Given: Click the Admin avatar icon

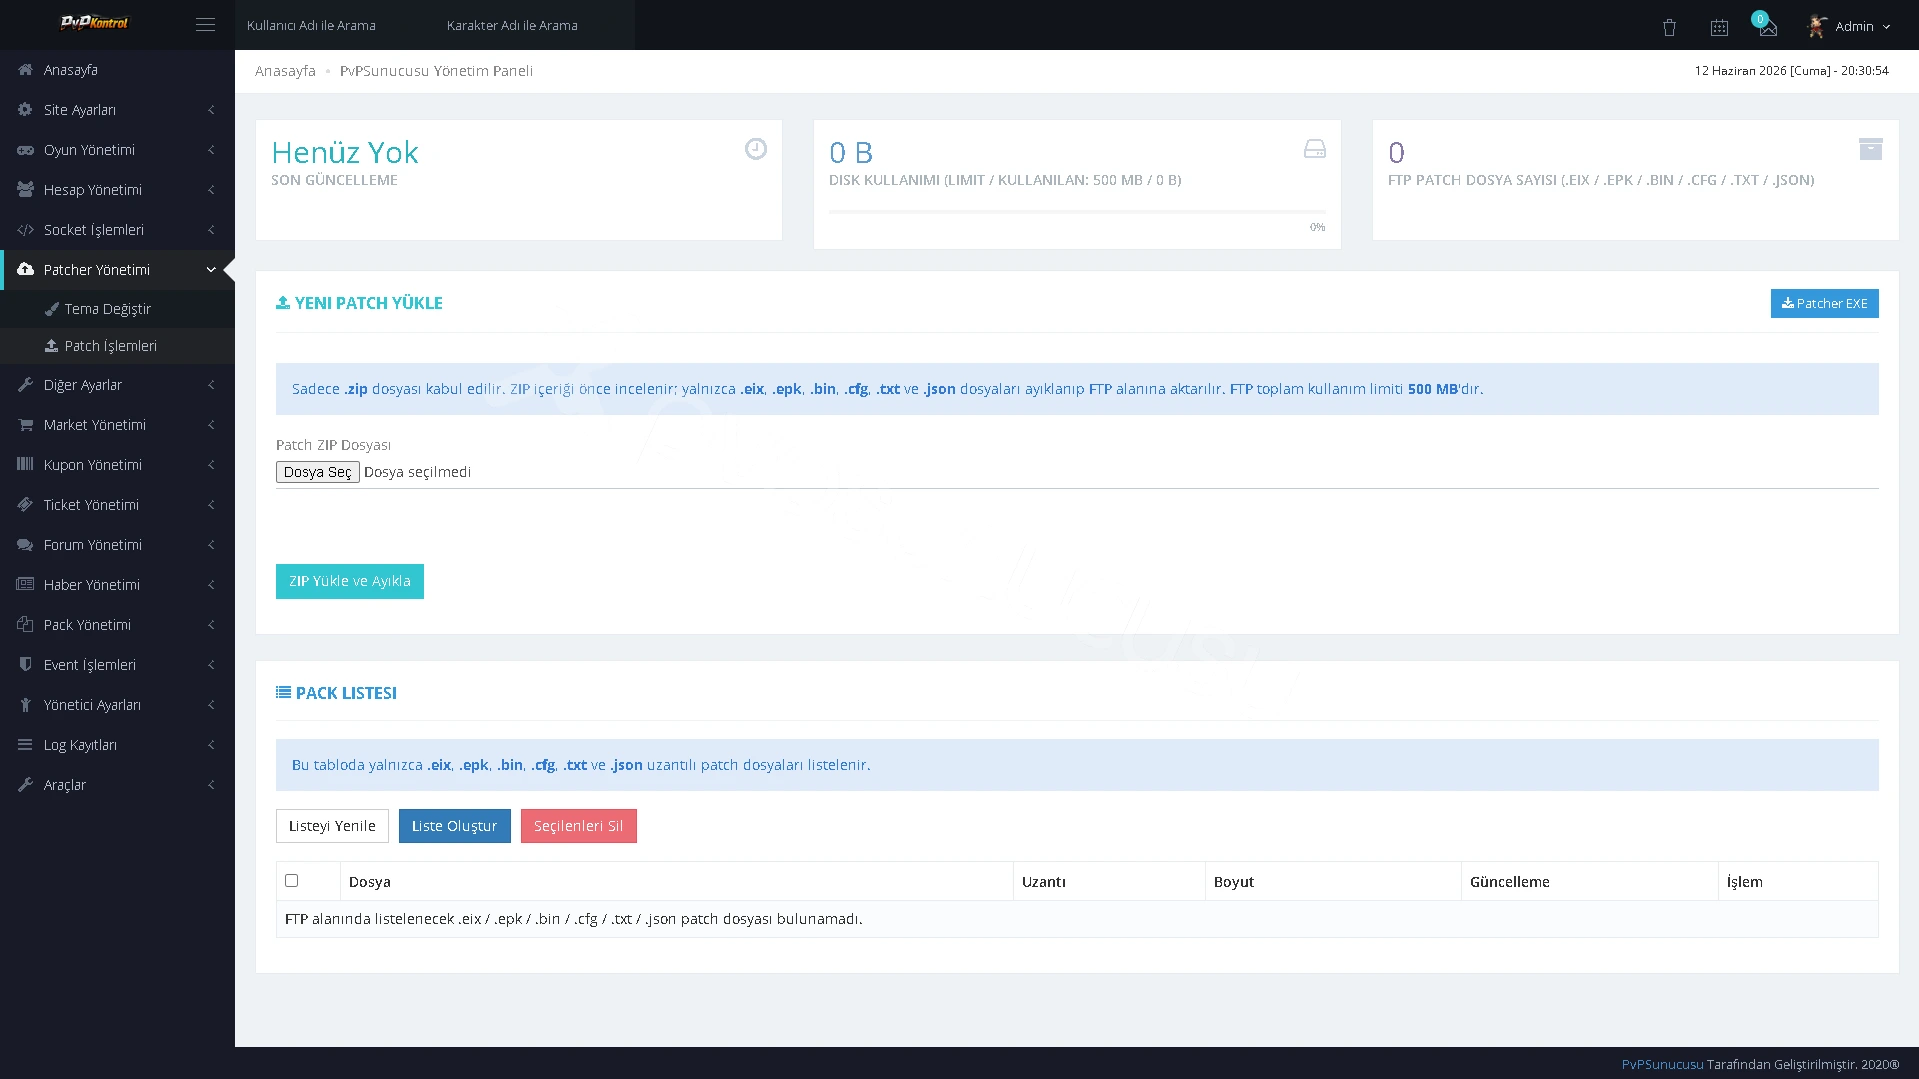Looking at the screenshot, I should [1817, 26].
